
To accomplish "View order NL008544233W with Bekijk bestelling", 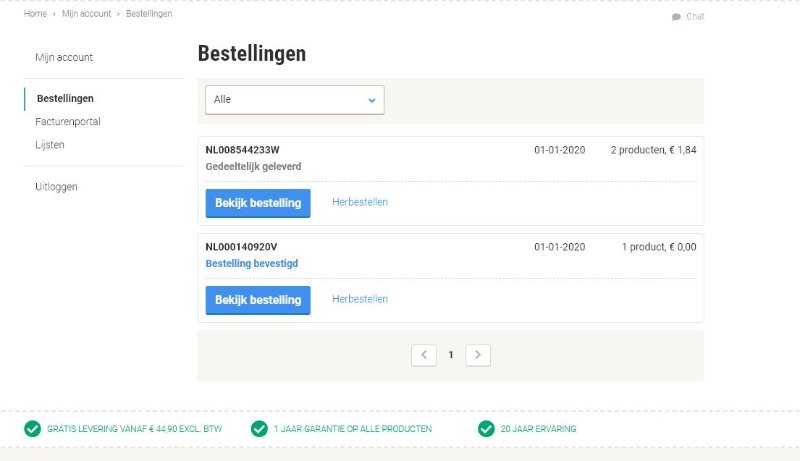I will [258, 203].
